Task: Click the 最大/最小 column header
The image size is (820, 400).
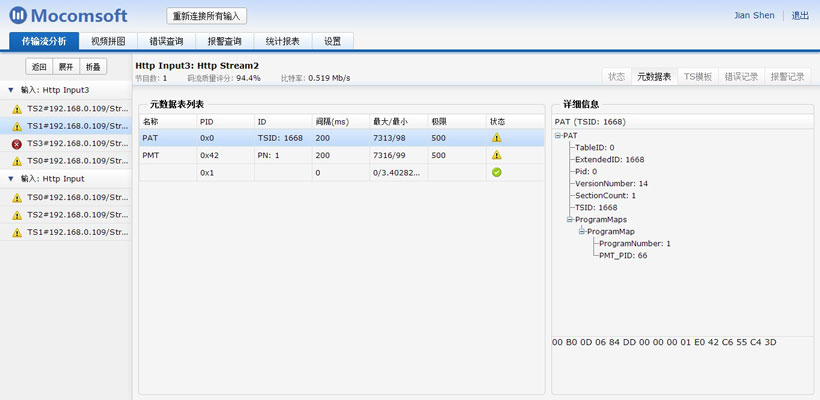Action: point(398,121)
